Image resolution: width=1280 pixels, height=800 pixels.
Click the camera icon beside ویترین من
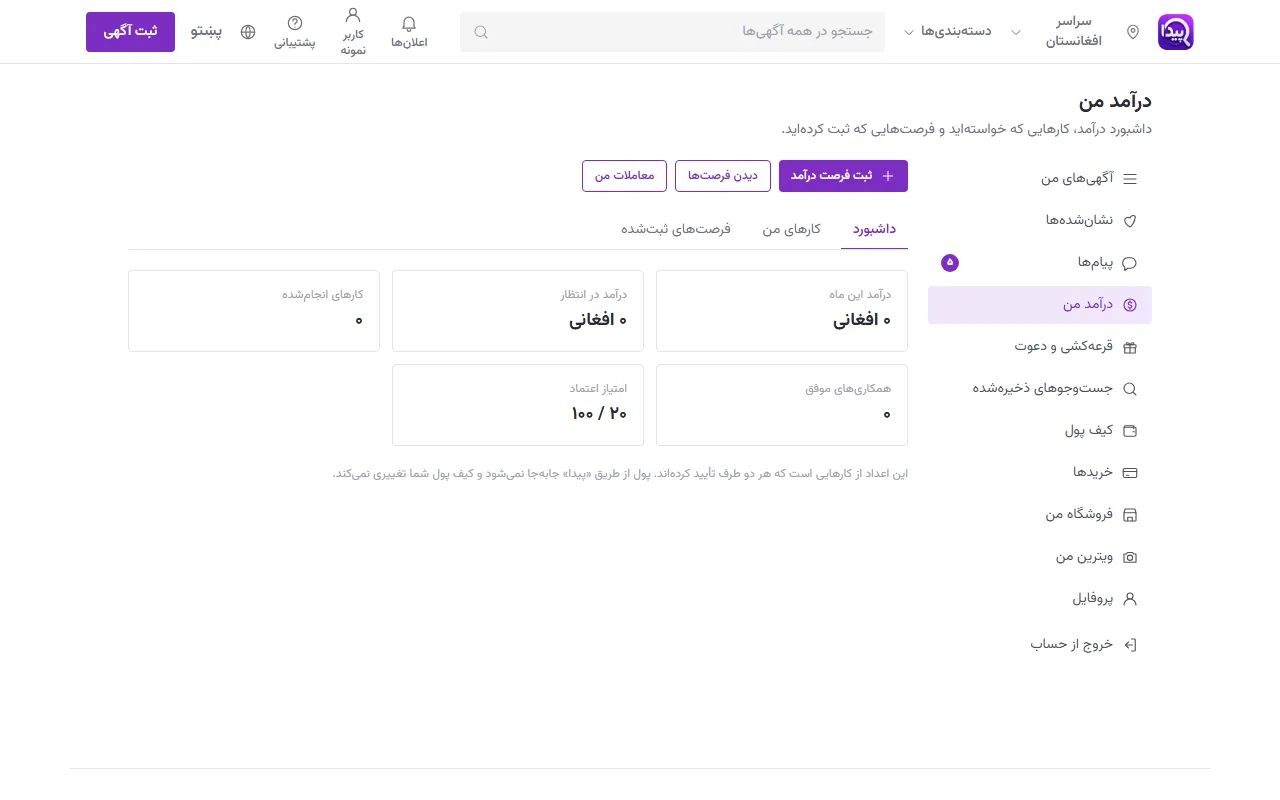pos(1130,557)
